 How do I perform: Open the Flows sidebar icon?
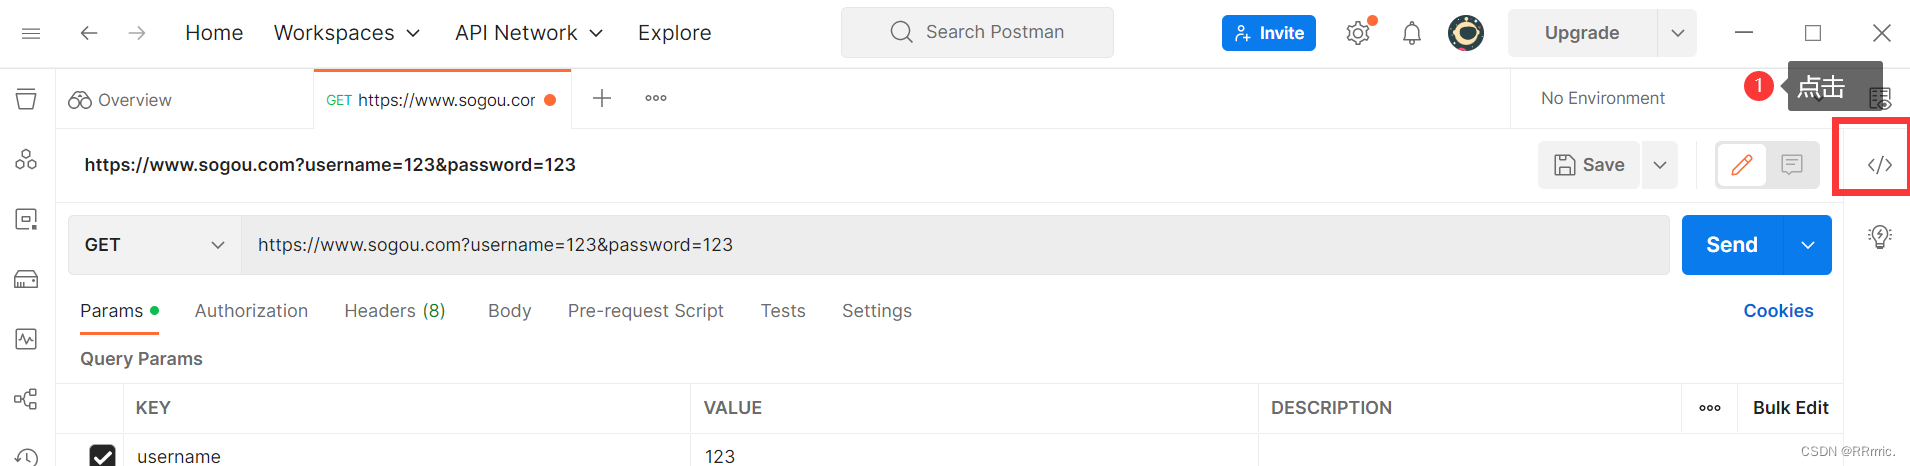[26, 399]
